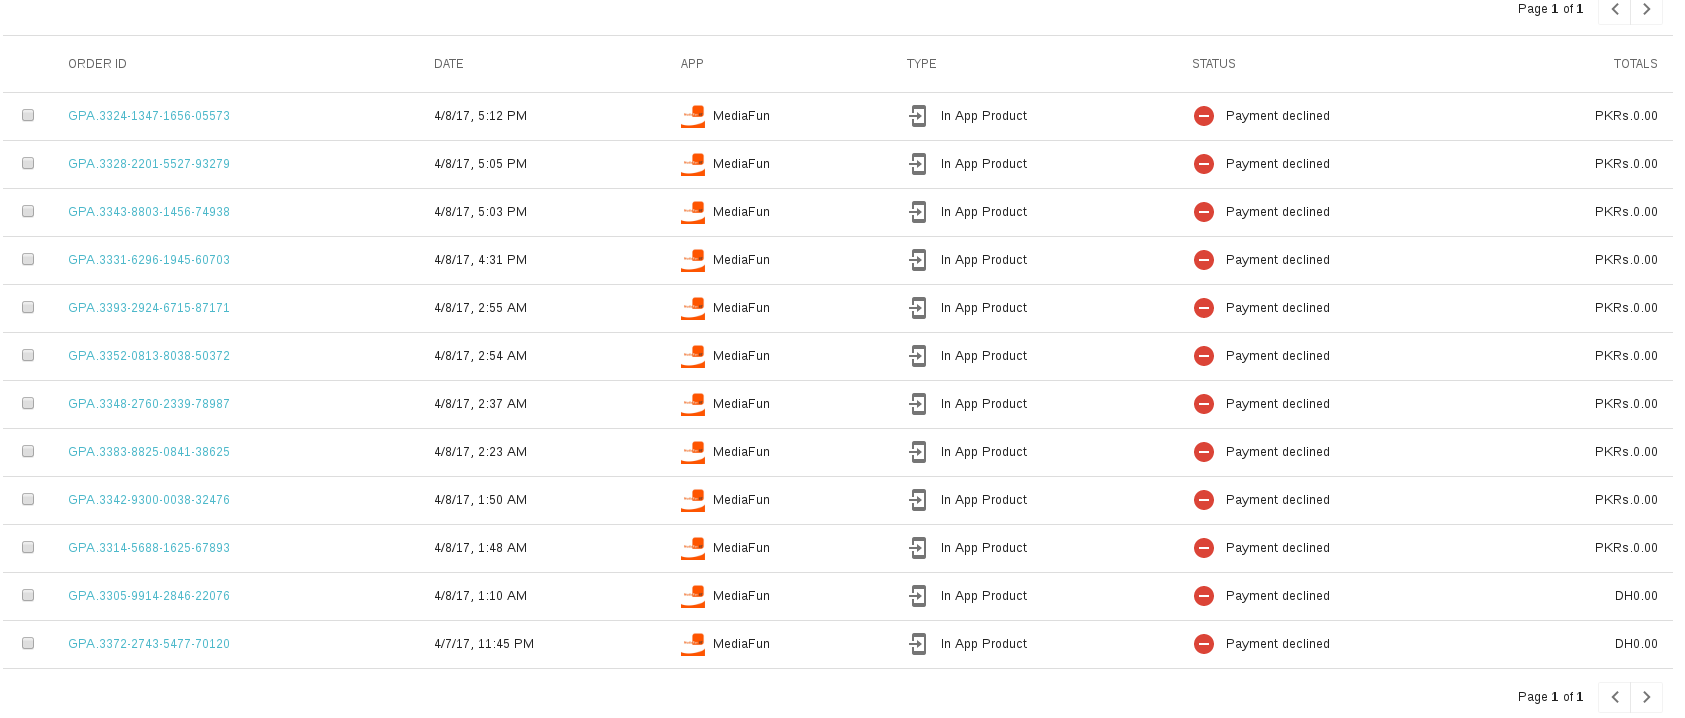This screenshot has height=718, width=1685.
Task: Click 'In App Product' text in the 2:54 AM row
Action: click(984, 356)
